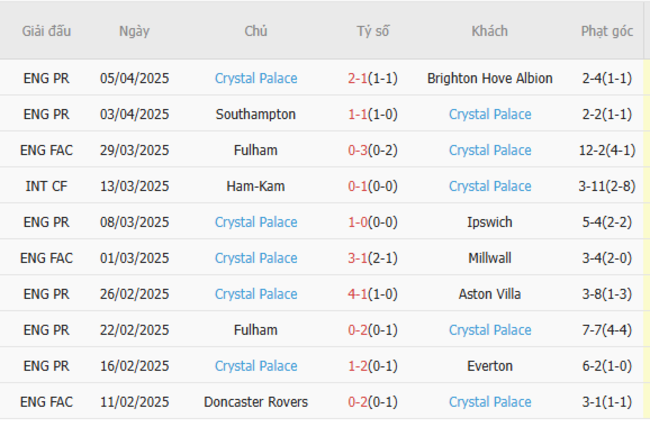Click Doncaster Rovers team name

click(x=256, y=402)
